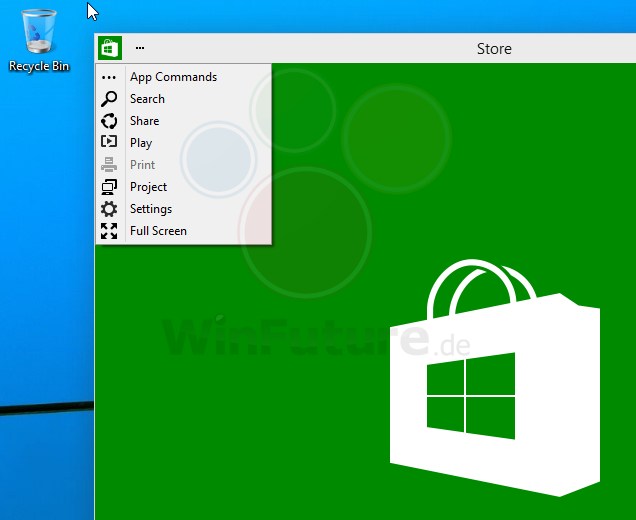The width and height of the screenshot is (636, 520).
Task: Click the green Store app icon in title bar
Action: coord(110,48)
